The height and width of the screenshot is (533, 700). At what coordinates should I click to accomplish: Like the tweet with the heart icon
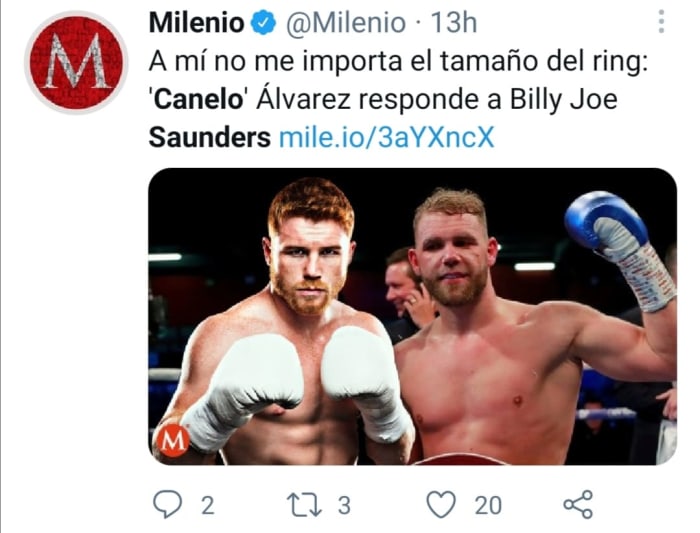440,505
